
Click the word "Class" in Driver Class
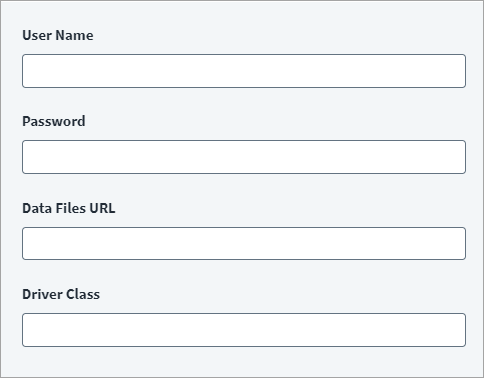pyautogui.click(x=83, y=294)
